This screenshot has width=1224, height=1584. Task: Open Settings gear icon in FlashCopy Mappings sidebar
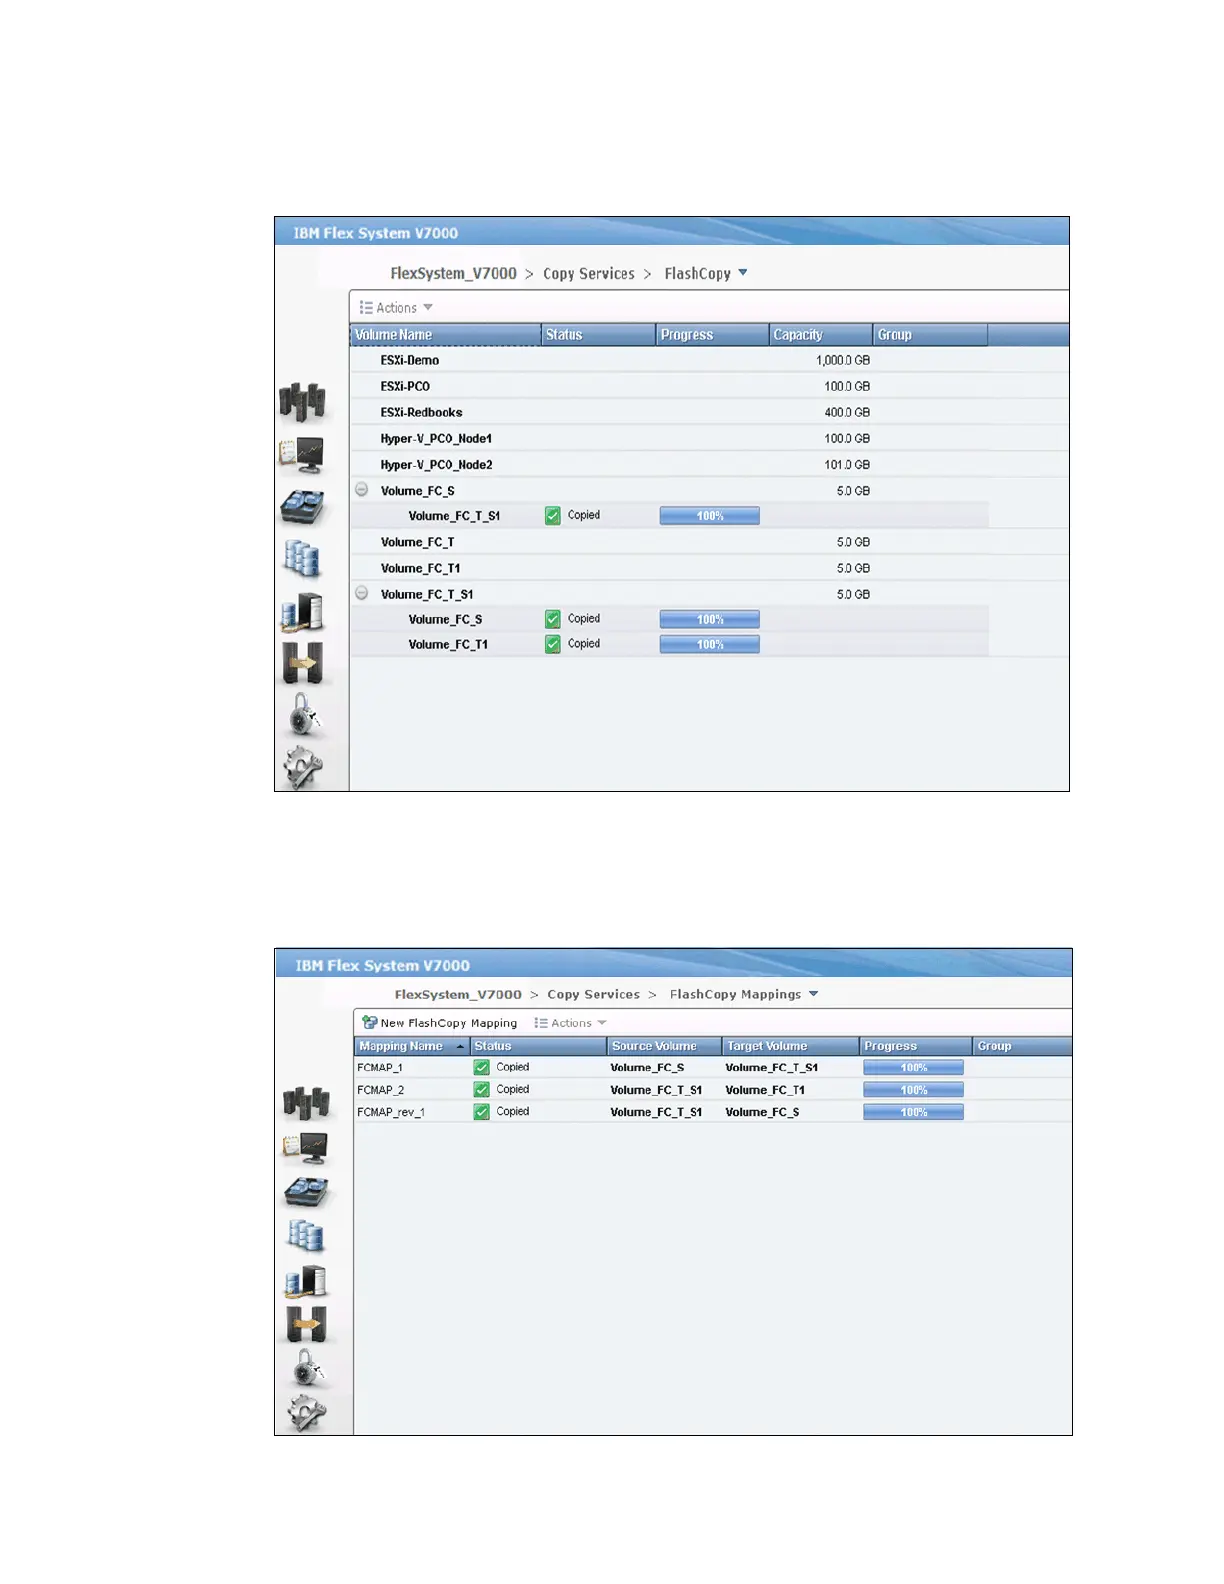pyautogui.click(x=307, y=1413)
